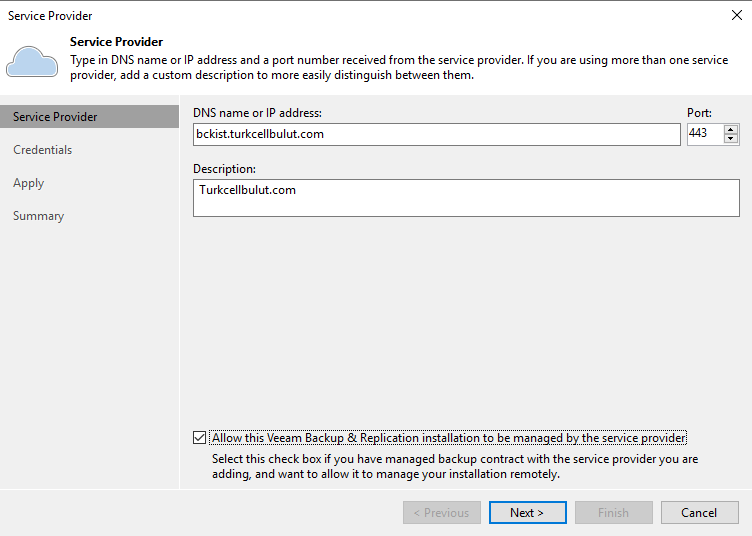Click the 'Allow this Veeam Backup & Replication' label

(448, 438)
